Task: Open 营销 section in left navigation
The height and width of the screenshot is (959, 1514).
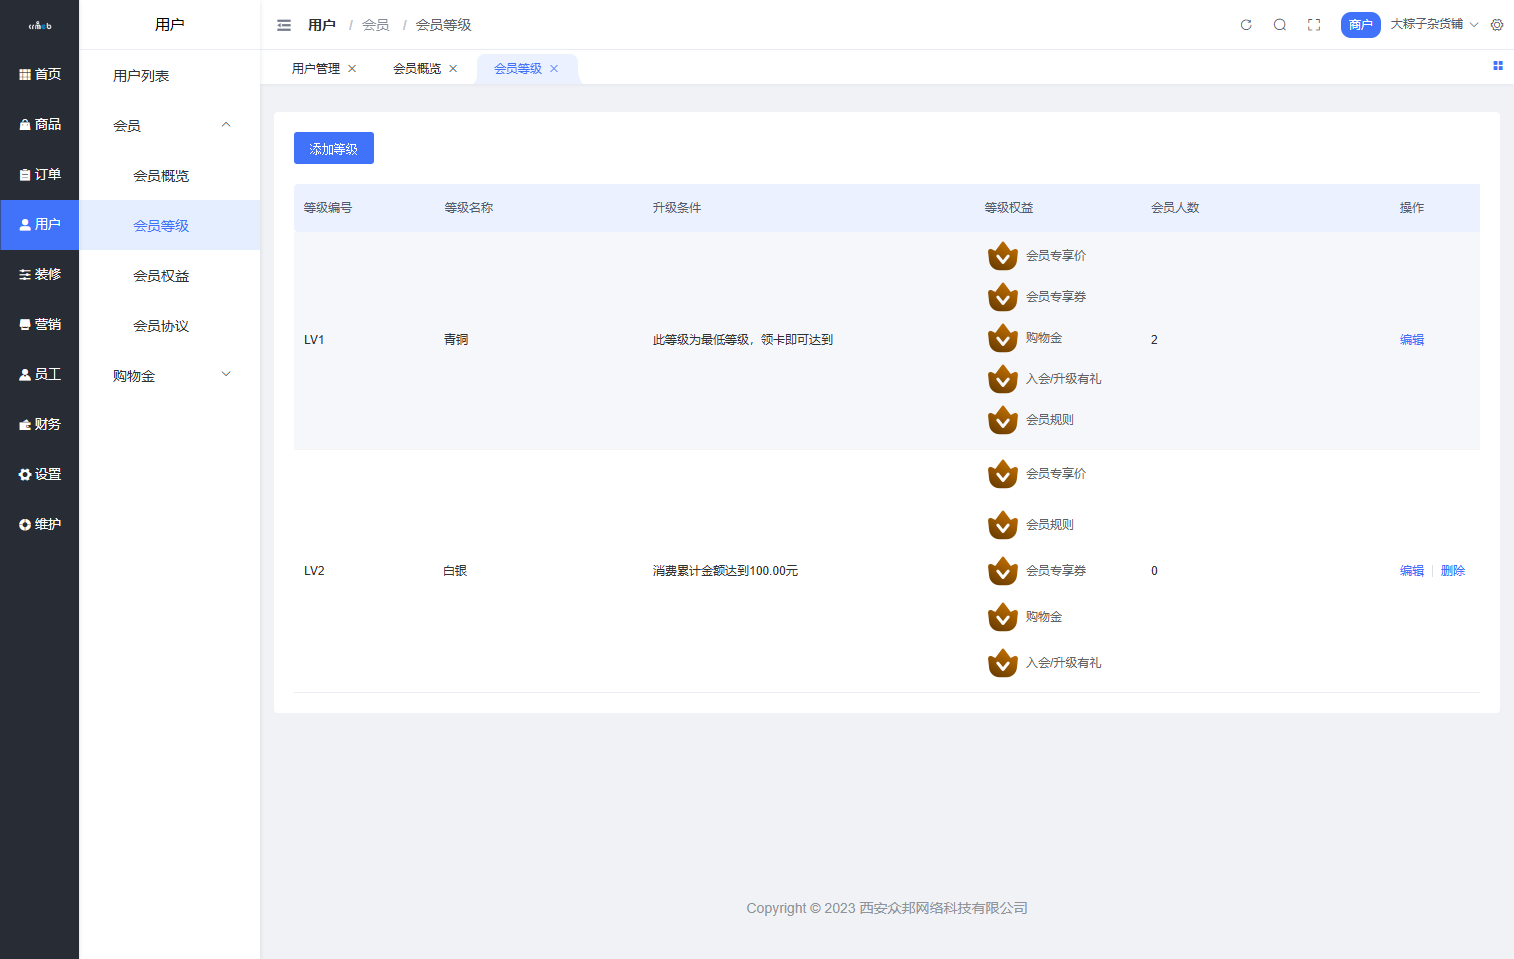Action: 40,324
